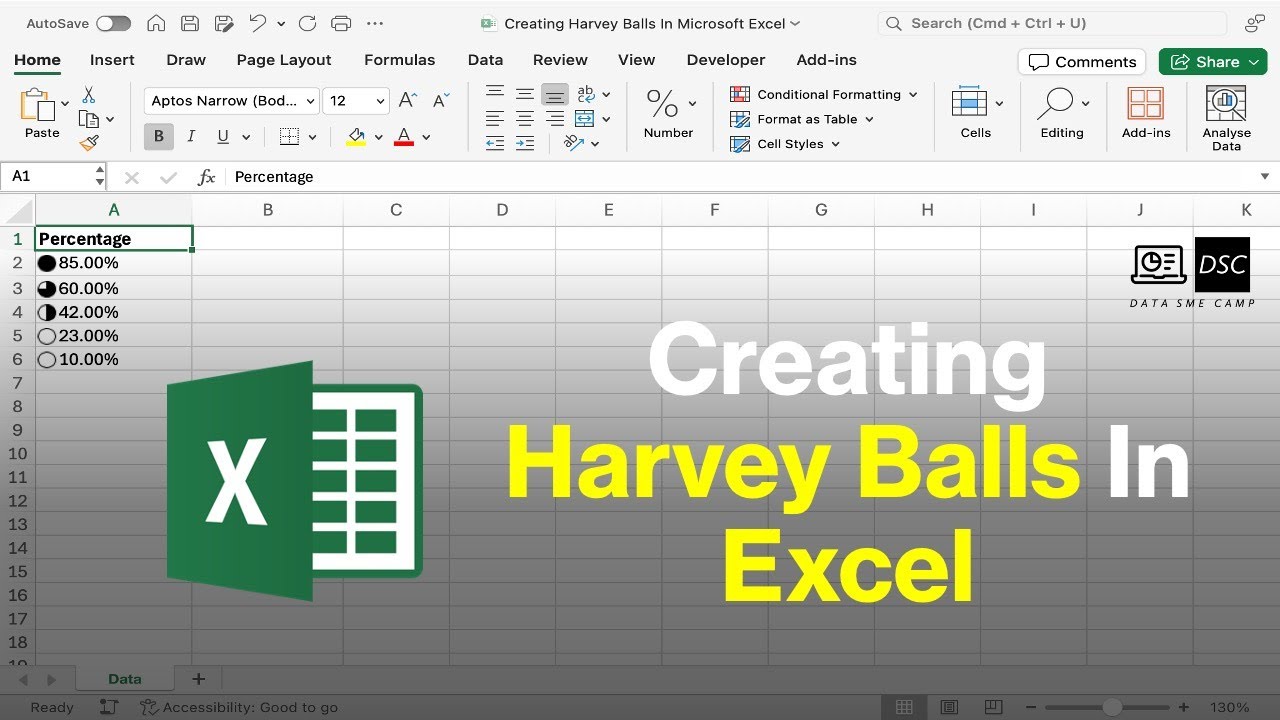
Task: Open the Cells group menu
Action: pos(976,111)
